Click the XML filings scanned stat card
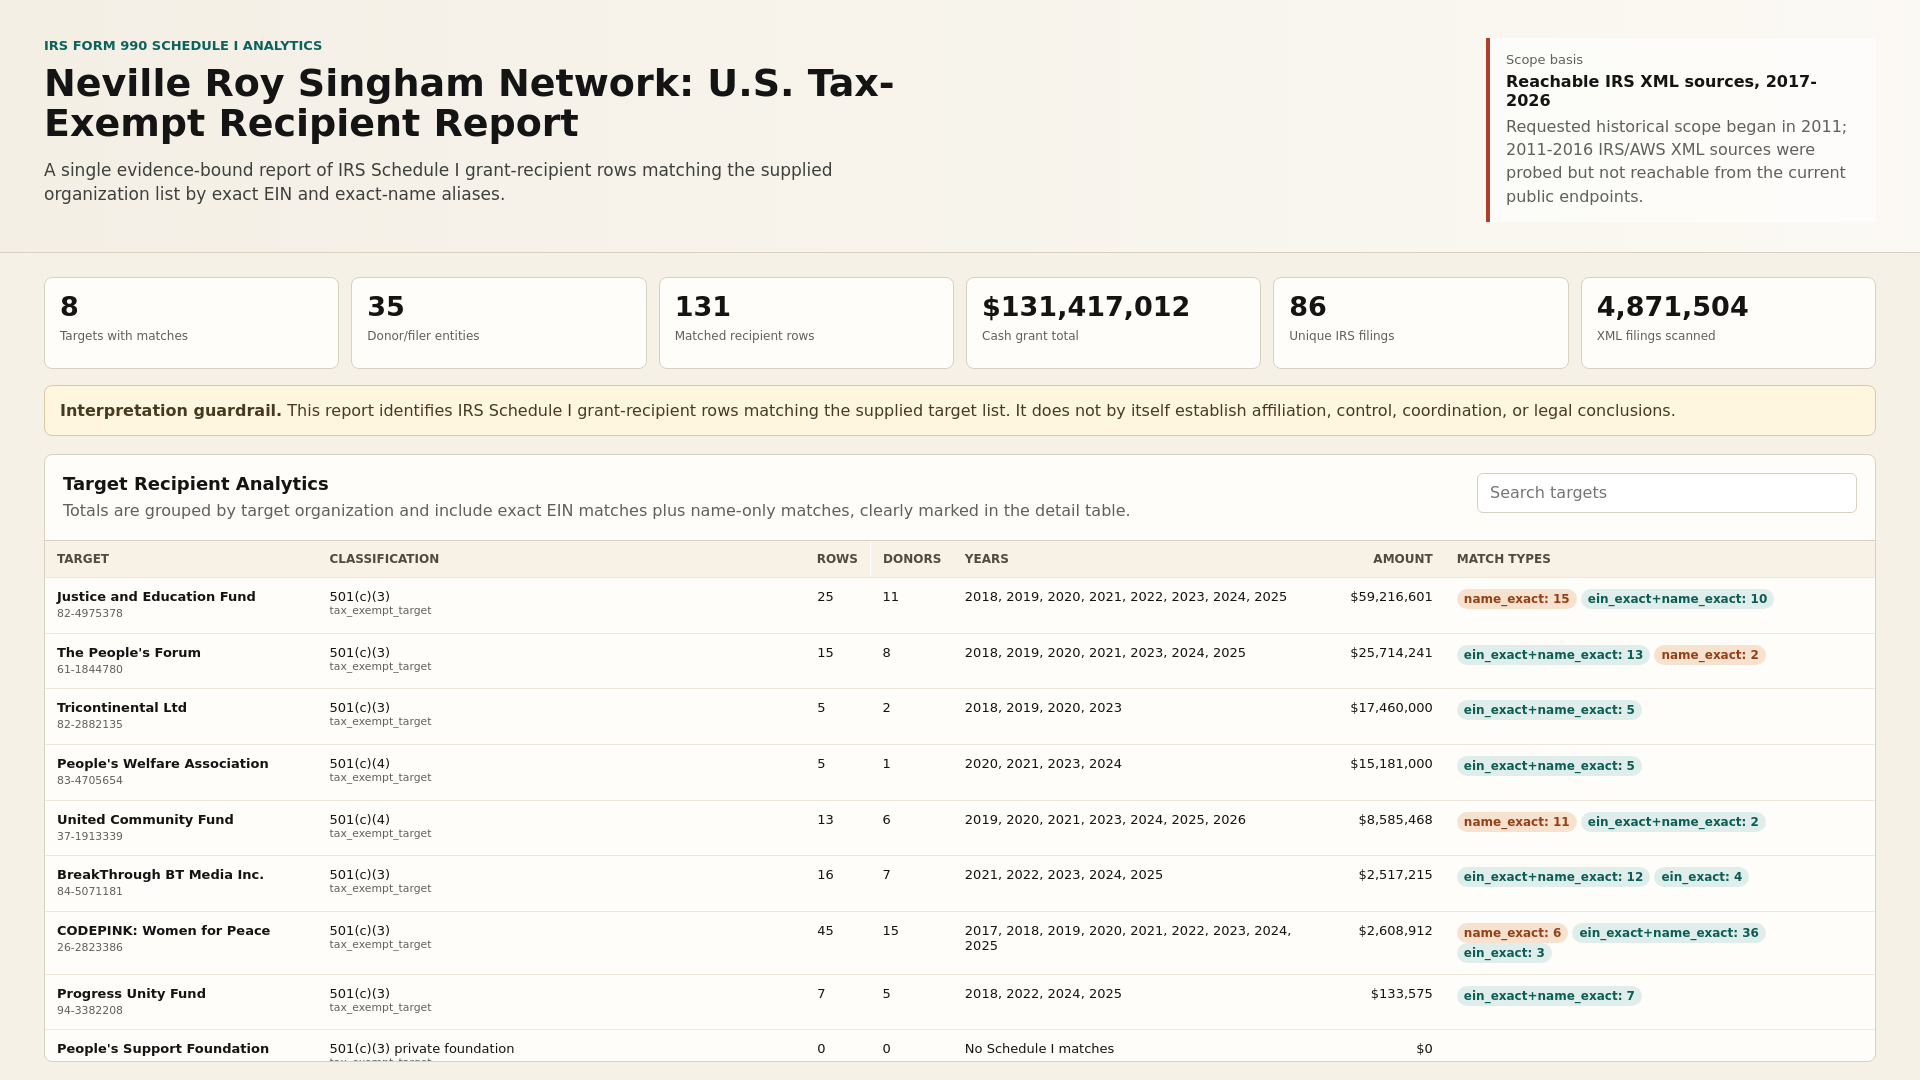This screenshot has height=1080, width=1920. 1728,323
